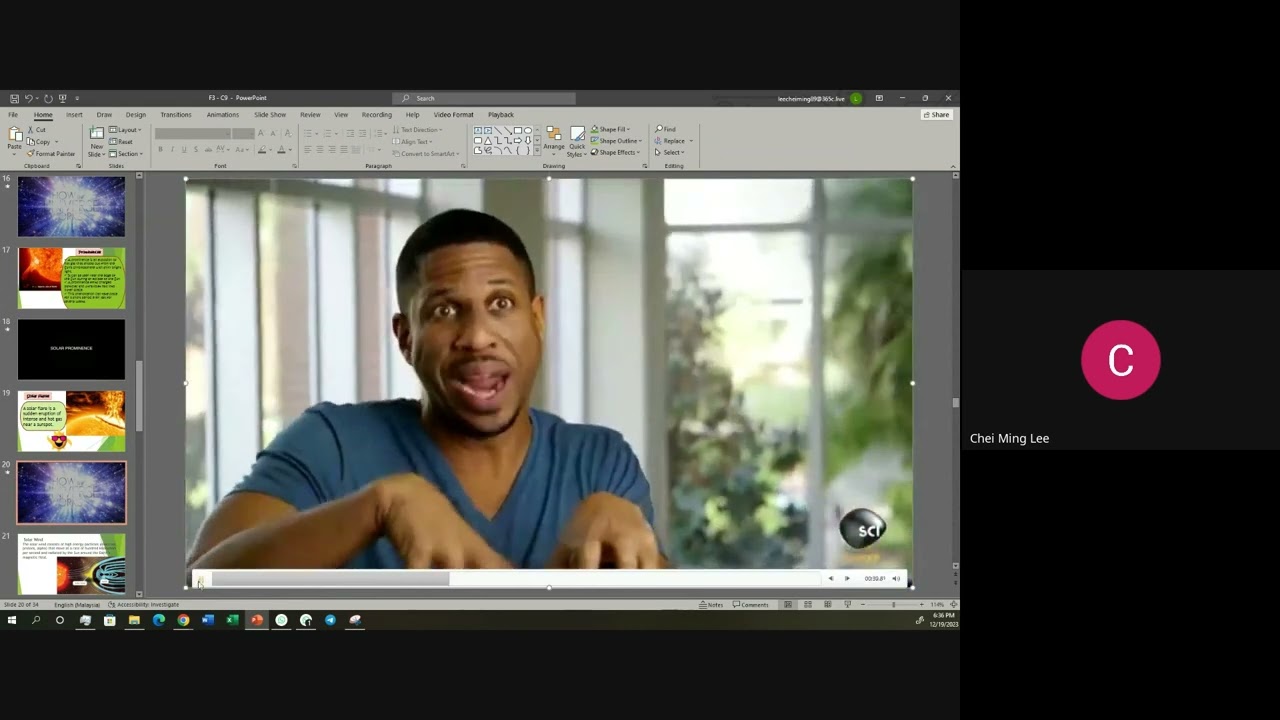The width and height of the screenshot is (1280, 720).
Task: Click Find in Editing group
Action: point(666,129)
